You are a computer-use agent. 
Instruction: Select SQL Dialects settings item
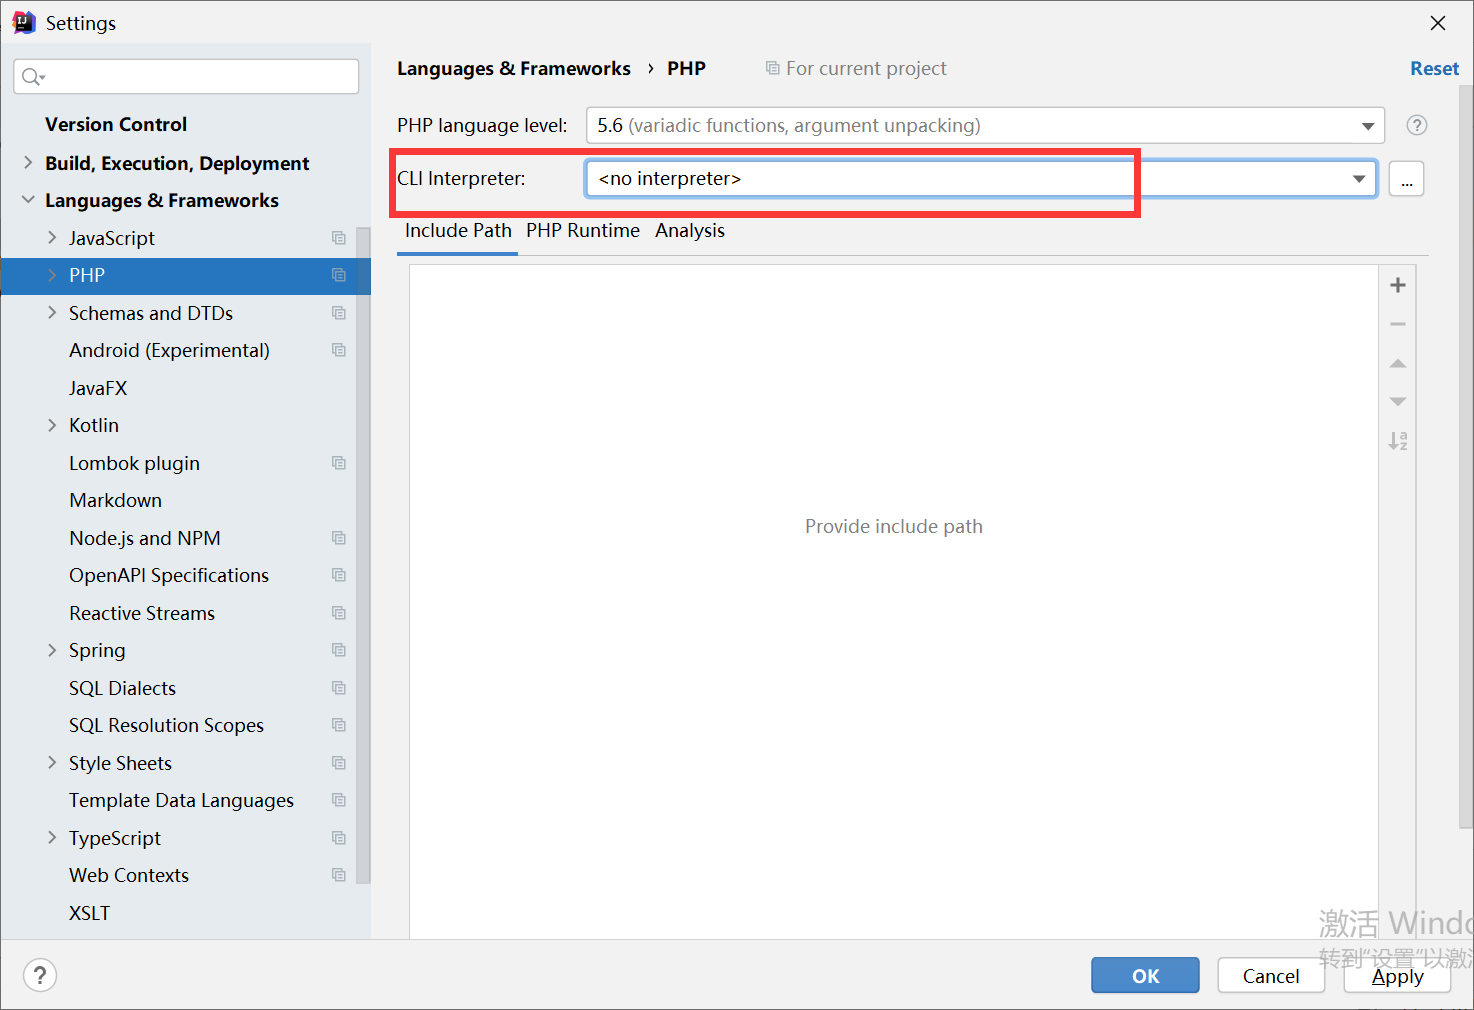coord(122,688)
